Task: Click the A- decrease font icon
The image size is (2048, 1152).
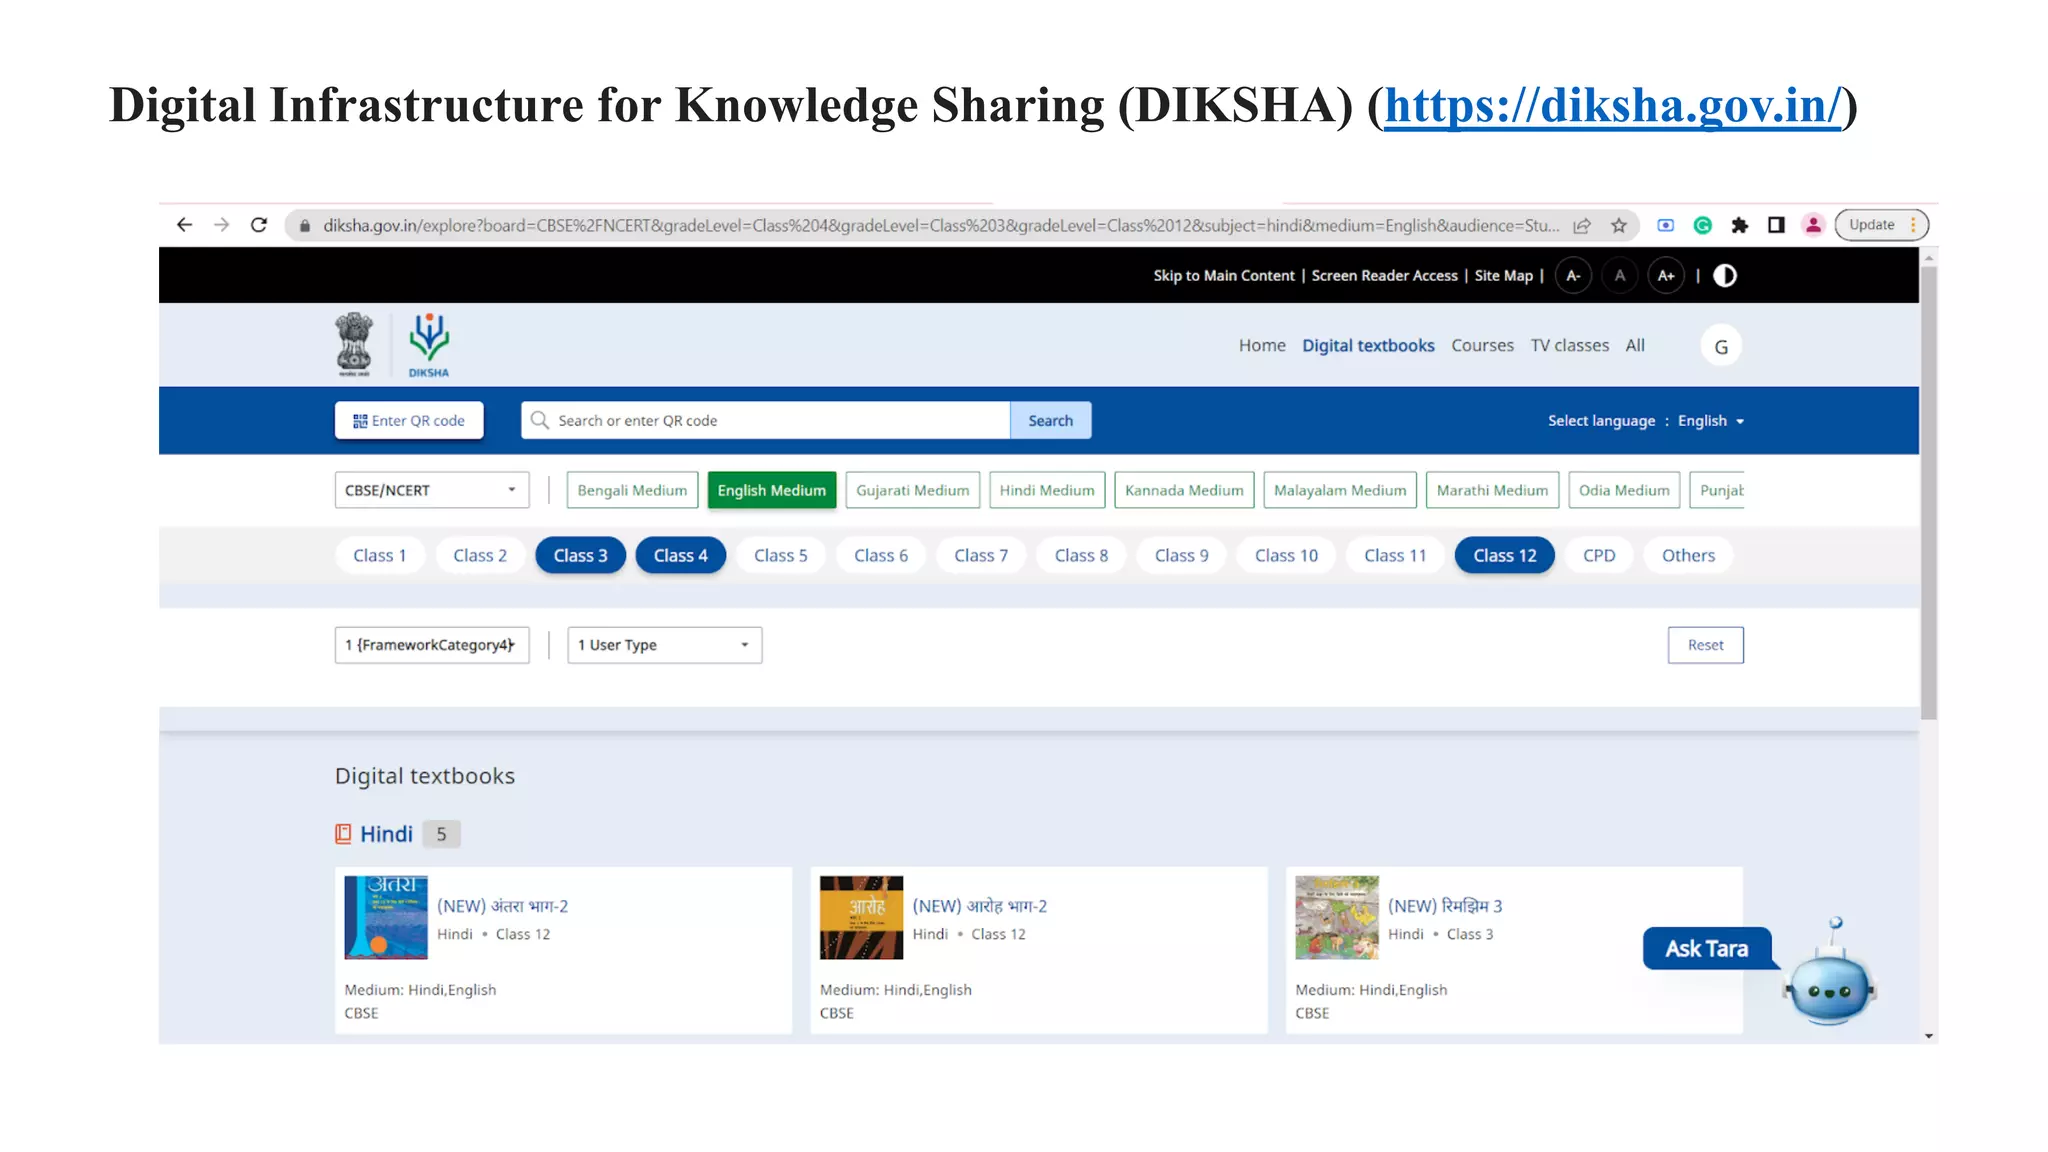Action: point(1573,276)
